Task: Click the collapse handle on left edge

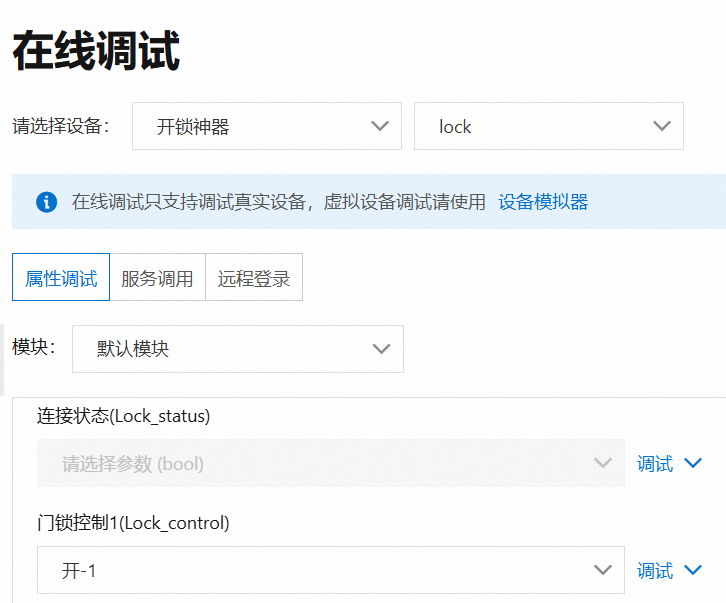Action: 2,358
